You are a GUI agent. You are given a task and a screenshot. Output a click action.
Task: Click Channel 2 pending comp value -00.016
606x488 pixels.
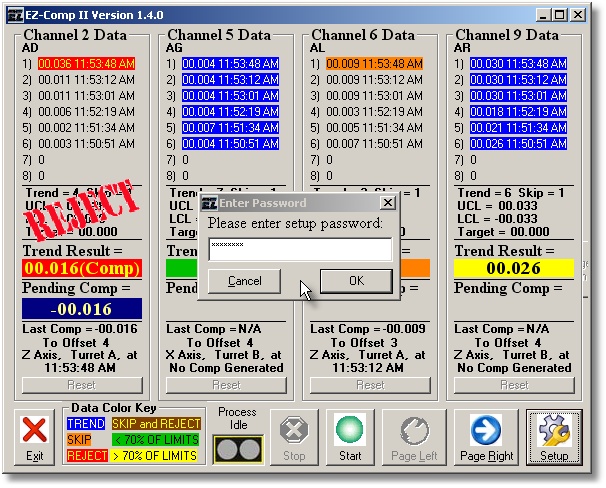pos(82,309)
